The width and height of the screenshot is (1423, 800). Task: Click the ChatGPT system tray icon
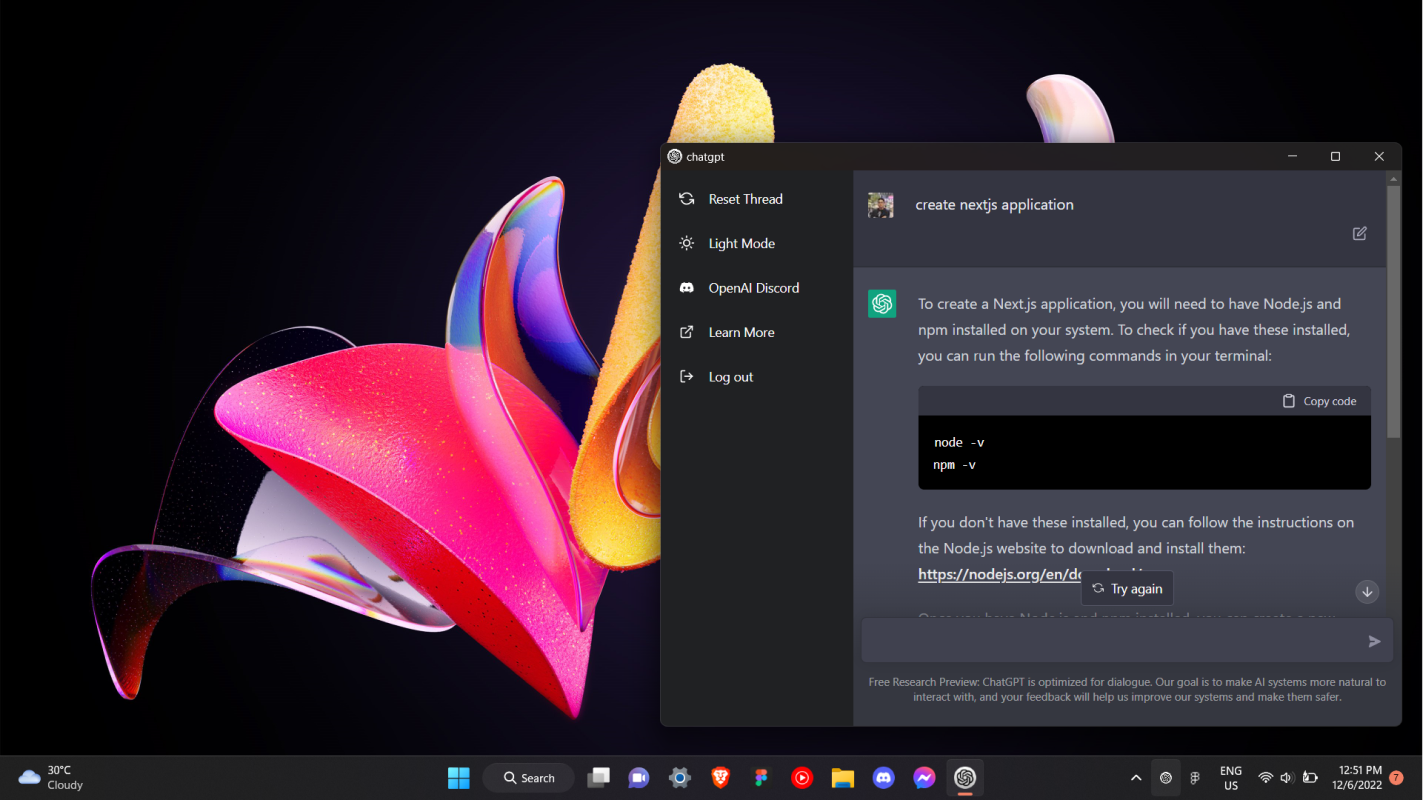point(1165,778)
